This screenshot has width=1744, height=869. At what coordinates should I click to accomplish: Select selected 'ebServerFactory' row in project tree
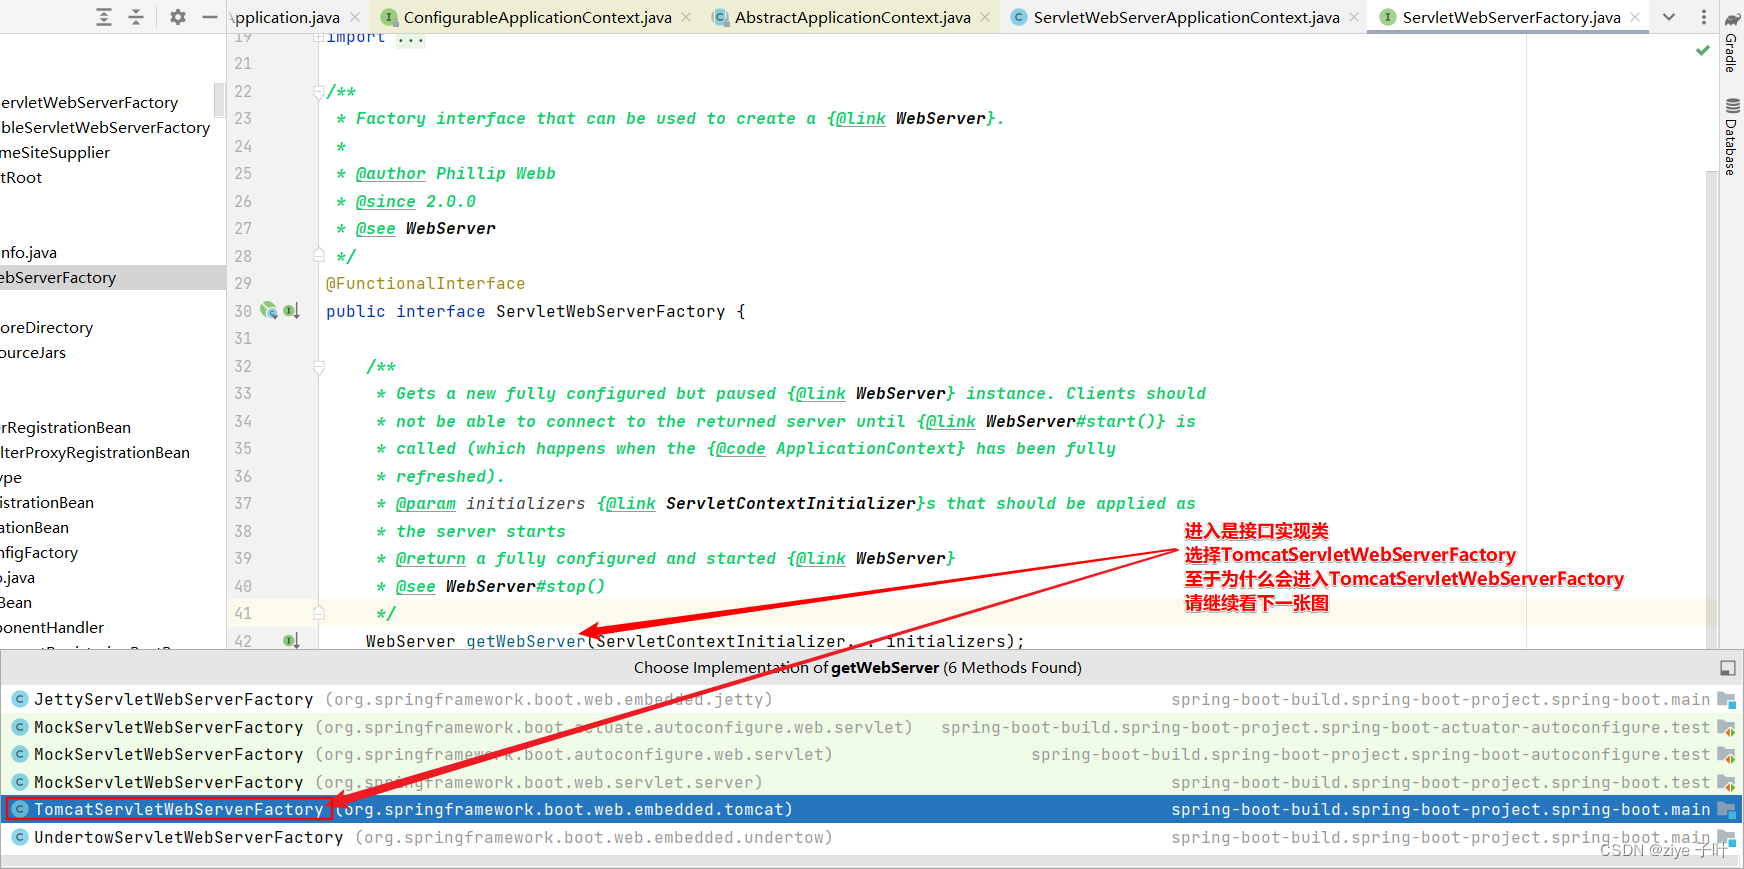click(x=113, y=277)
